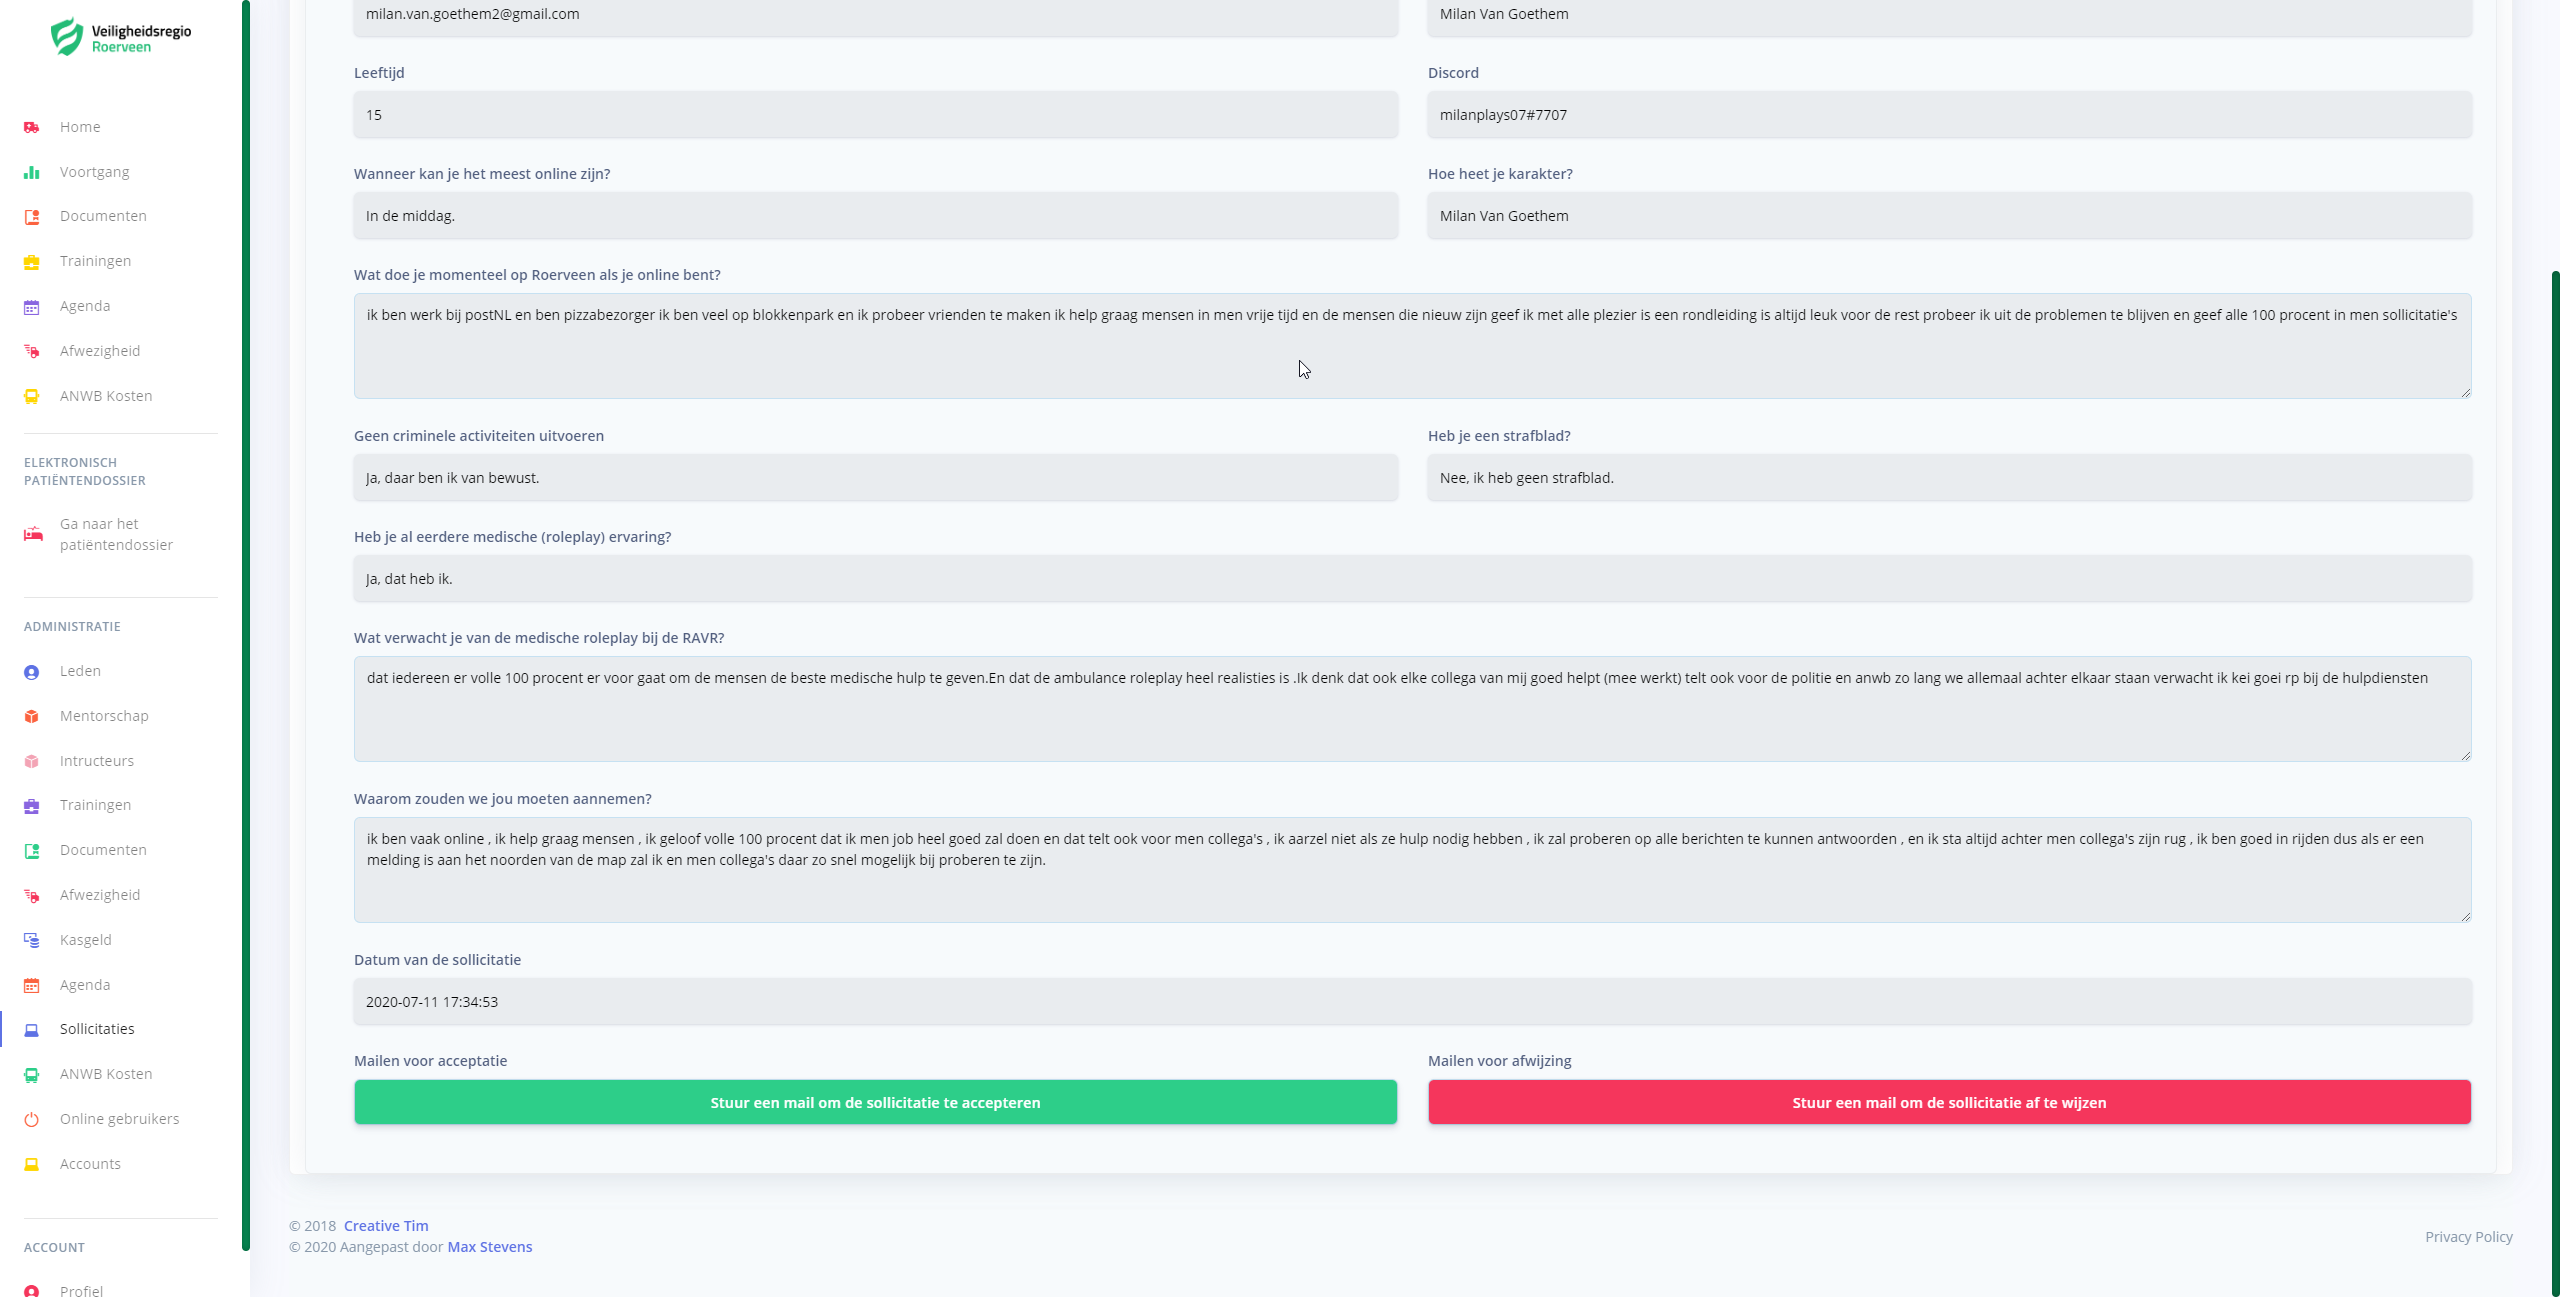The height and width of the screenshot is (1297, 2560).
Task: Go to Accounts in the sidebar
Action: (x=90, y=1164)
